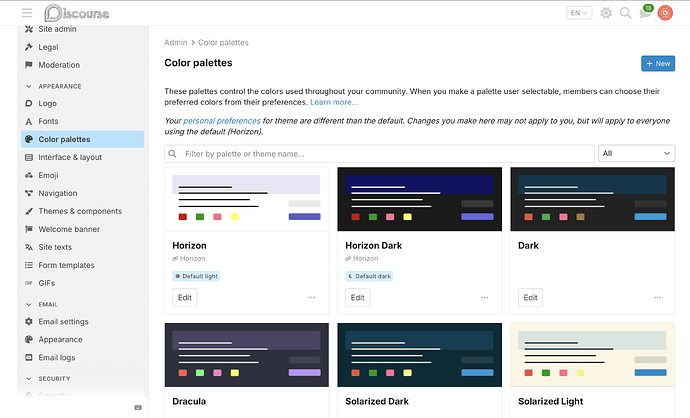Expand the EN language selector

[579, 13]
